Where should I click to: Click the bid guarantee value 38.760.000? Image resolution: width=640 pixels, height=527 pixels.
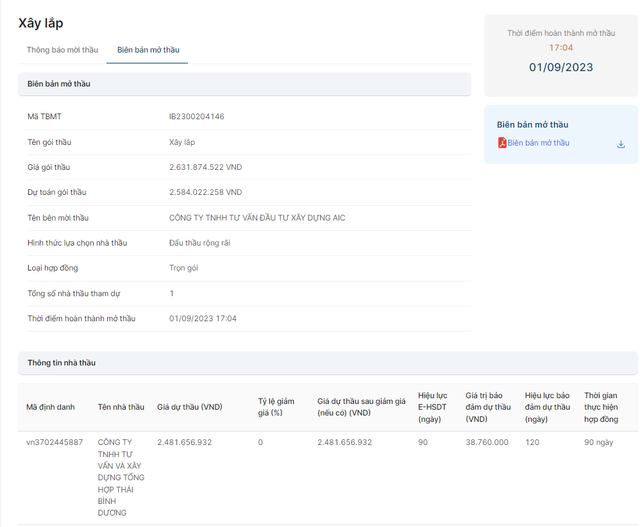[487, 442]
